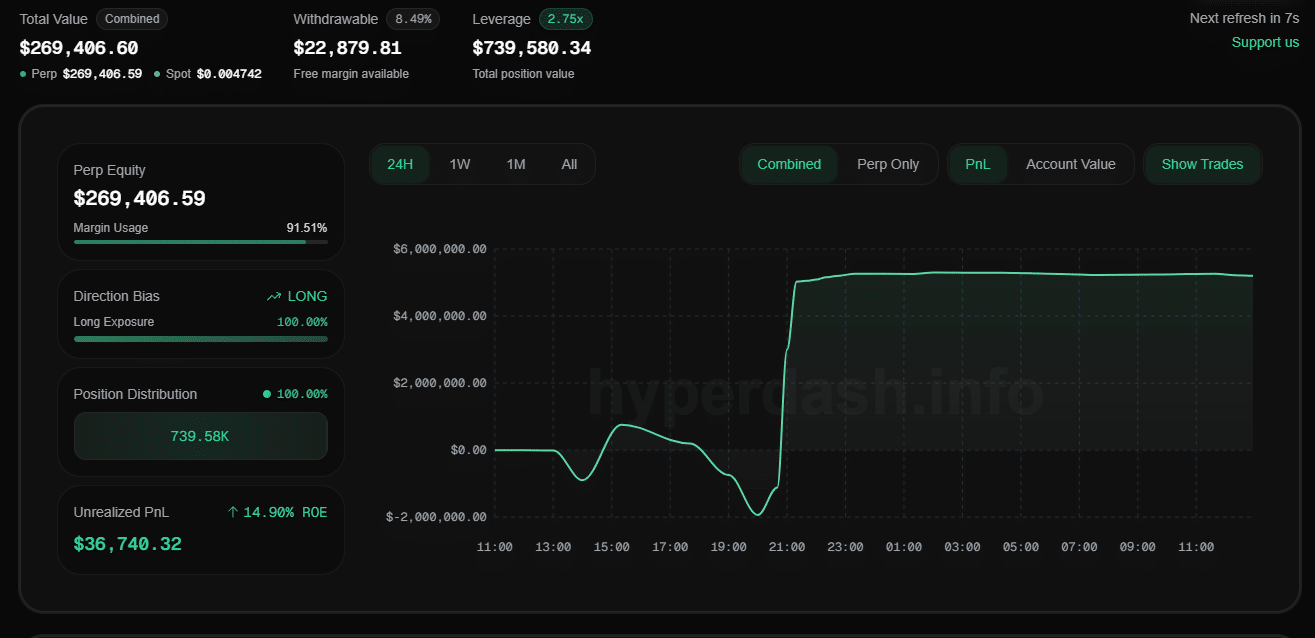This screenshot has width=1315, height=638.
Task: Click the Spot legend dot
Action: coord(157,74)
